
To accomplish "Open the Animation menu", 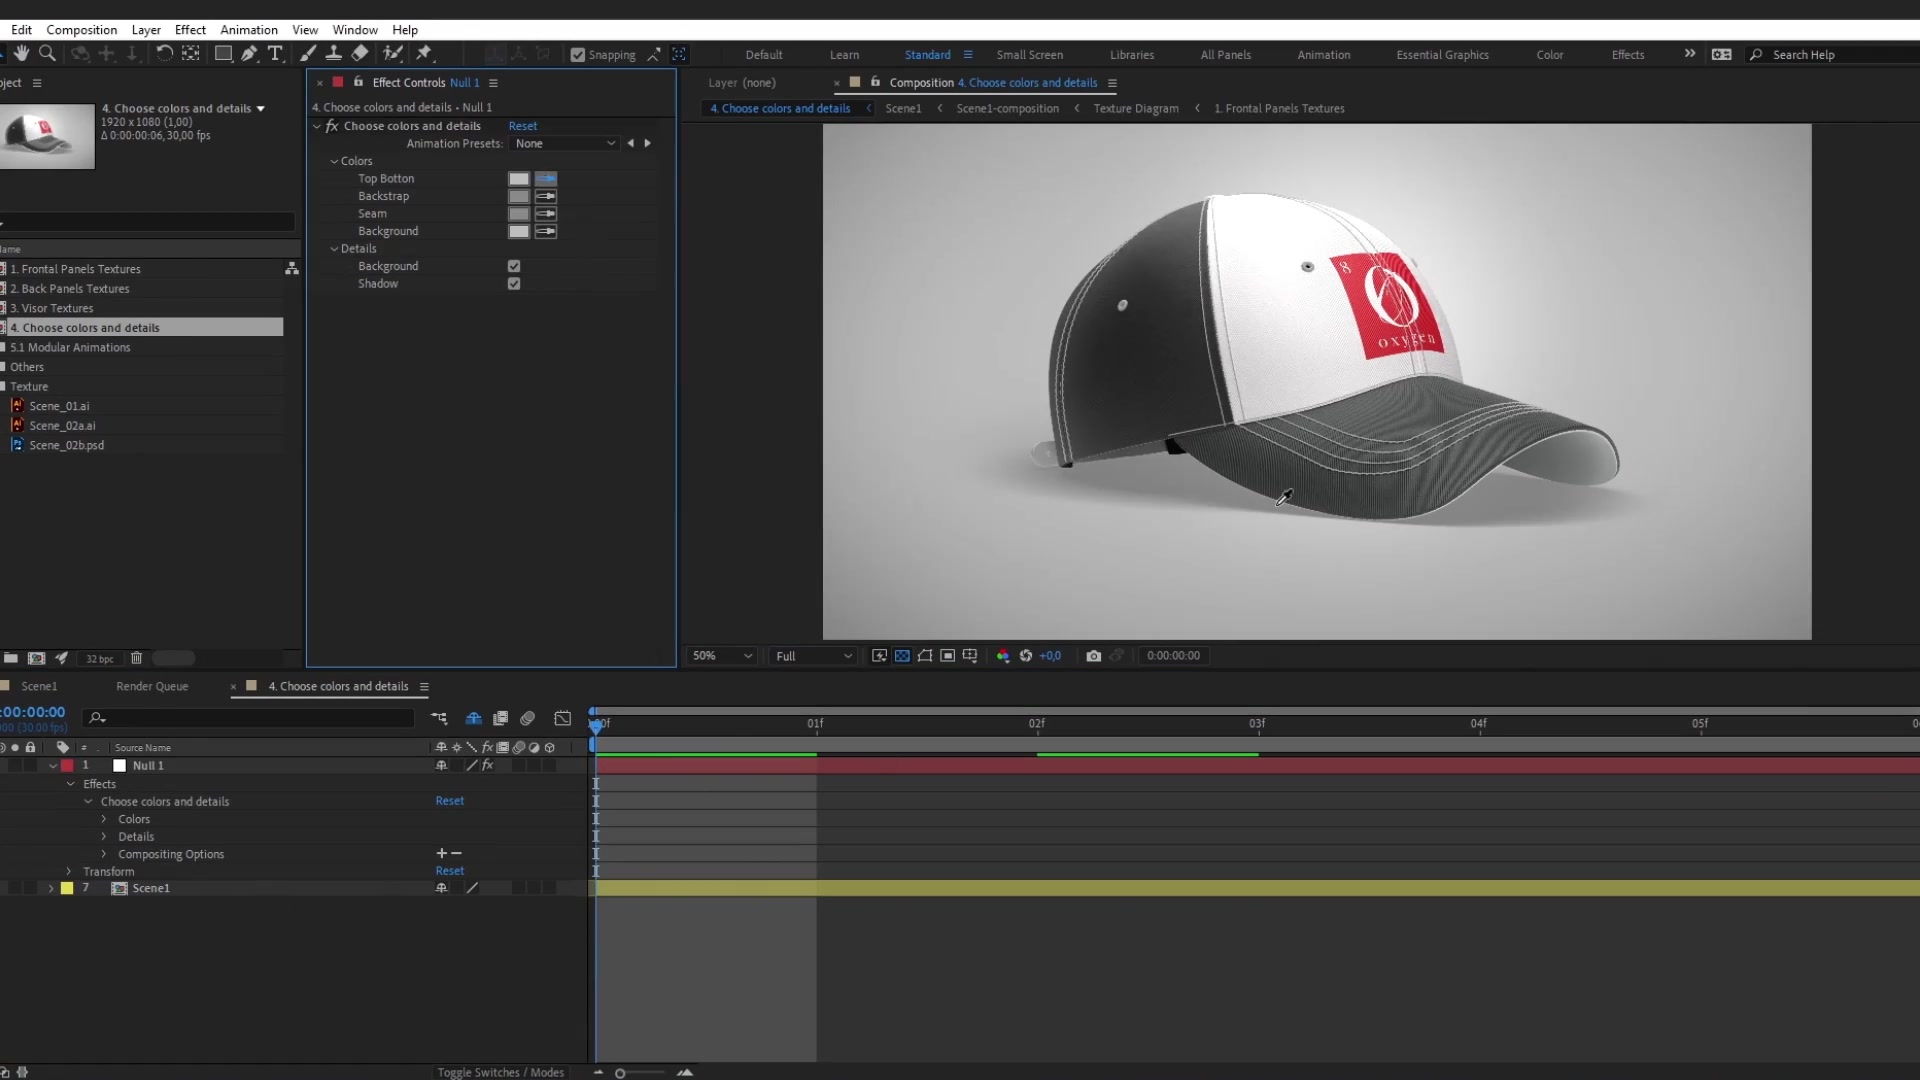I will click(x=248, y=29).
